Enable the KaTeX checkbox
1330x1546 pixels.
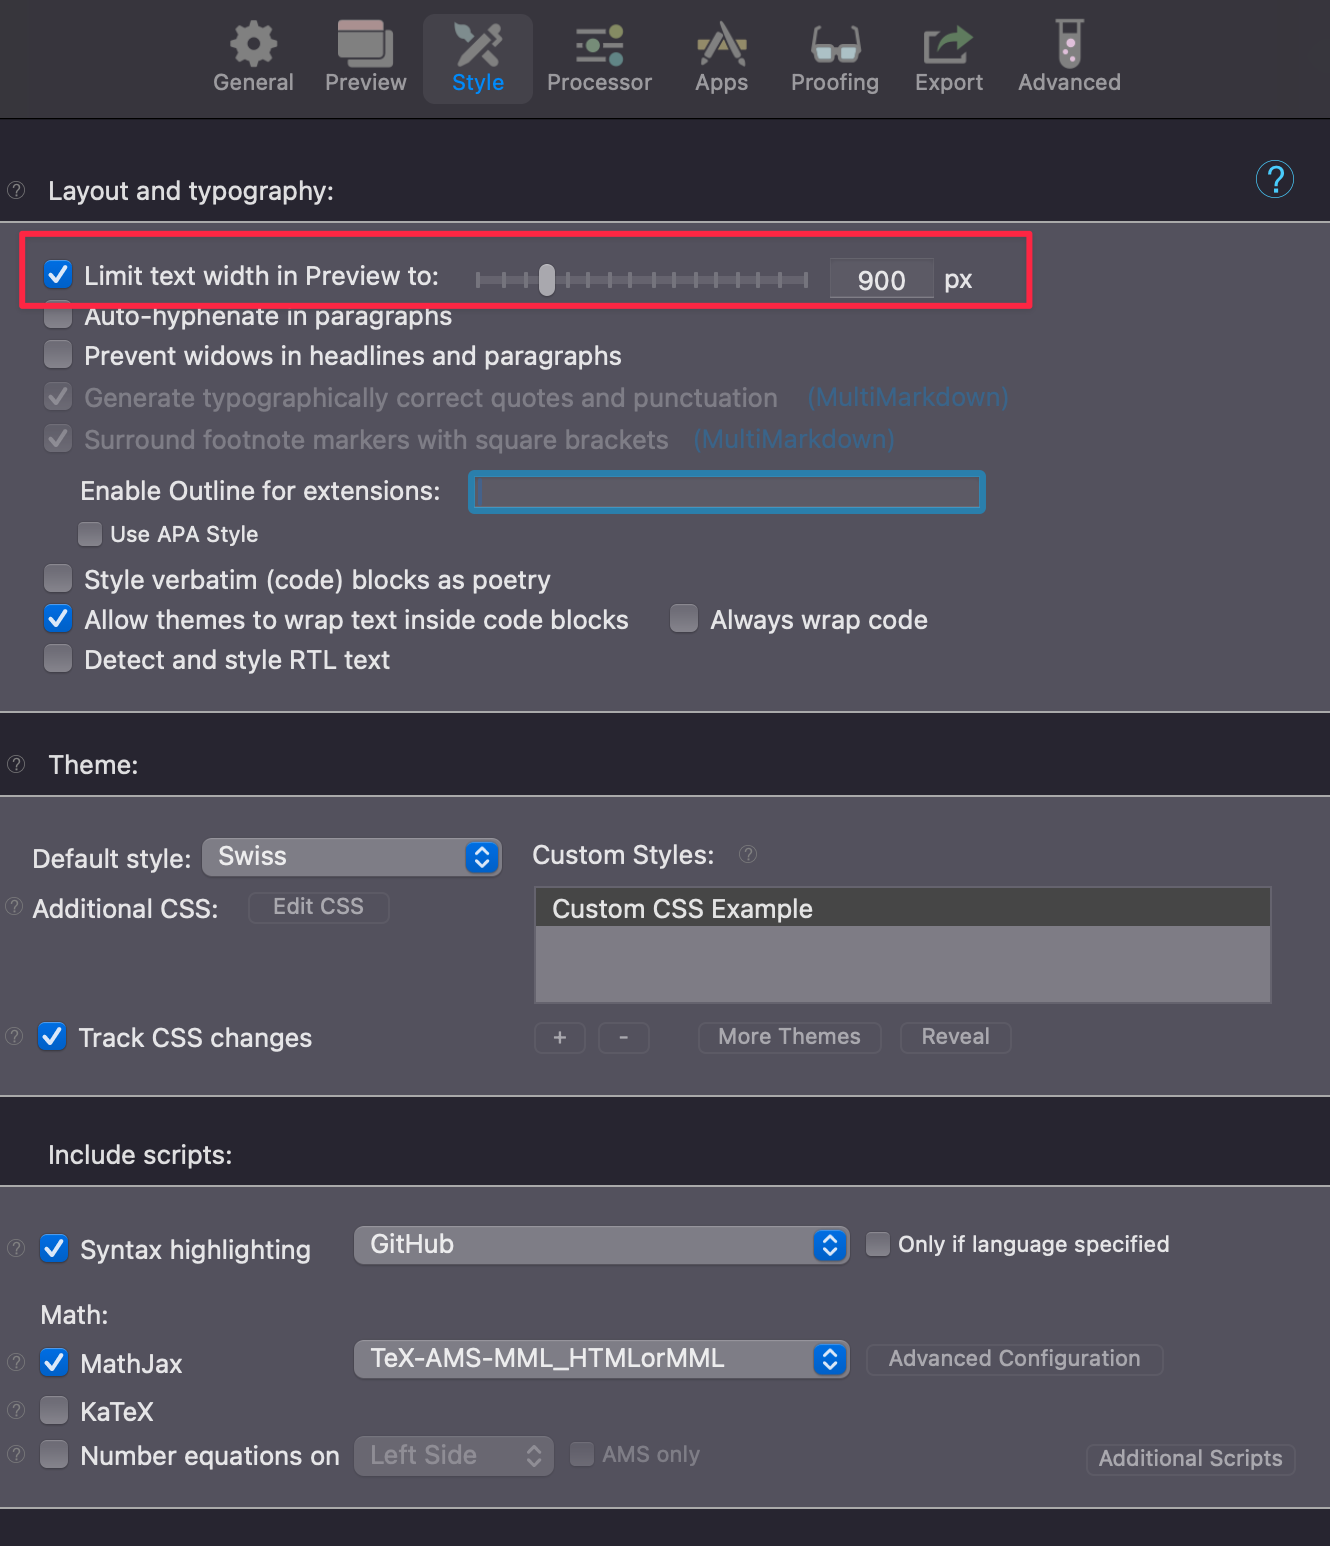[55, 1410]
